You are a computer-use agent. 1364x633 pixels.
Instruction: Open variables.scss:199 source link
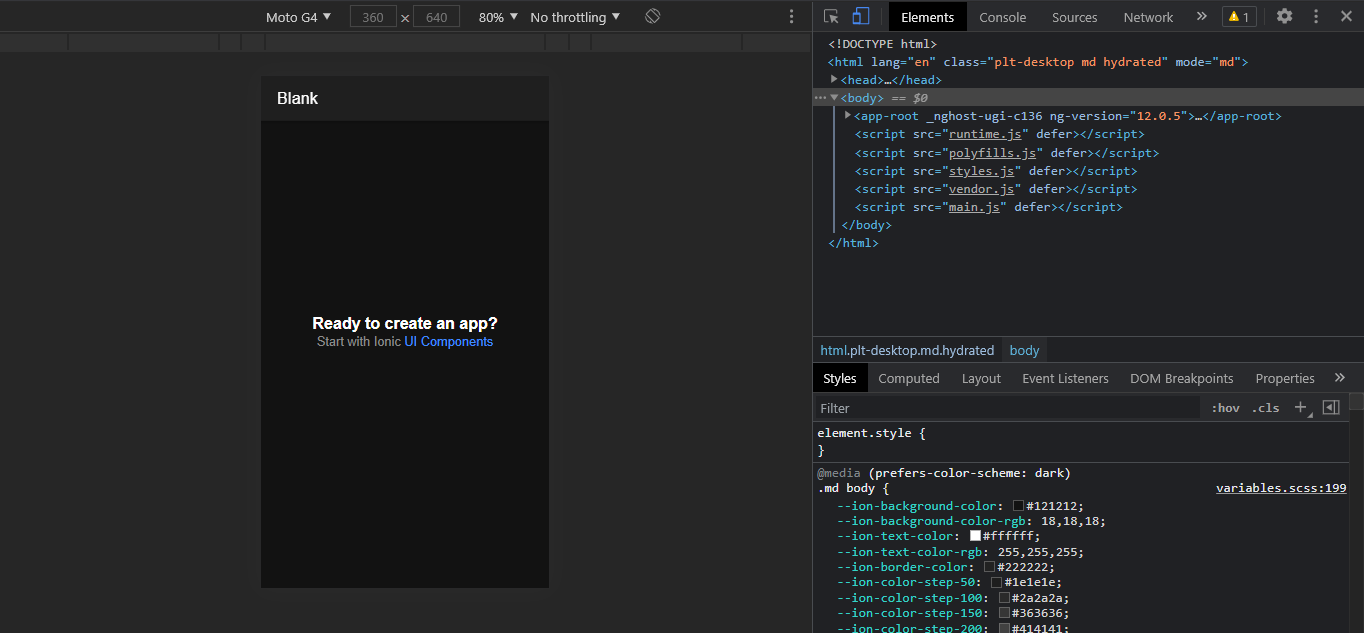(1281, 488)
